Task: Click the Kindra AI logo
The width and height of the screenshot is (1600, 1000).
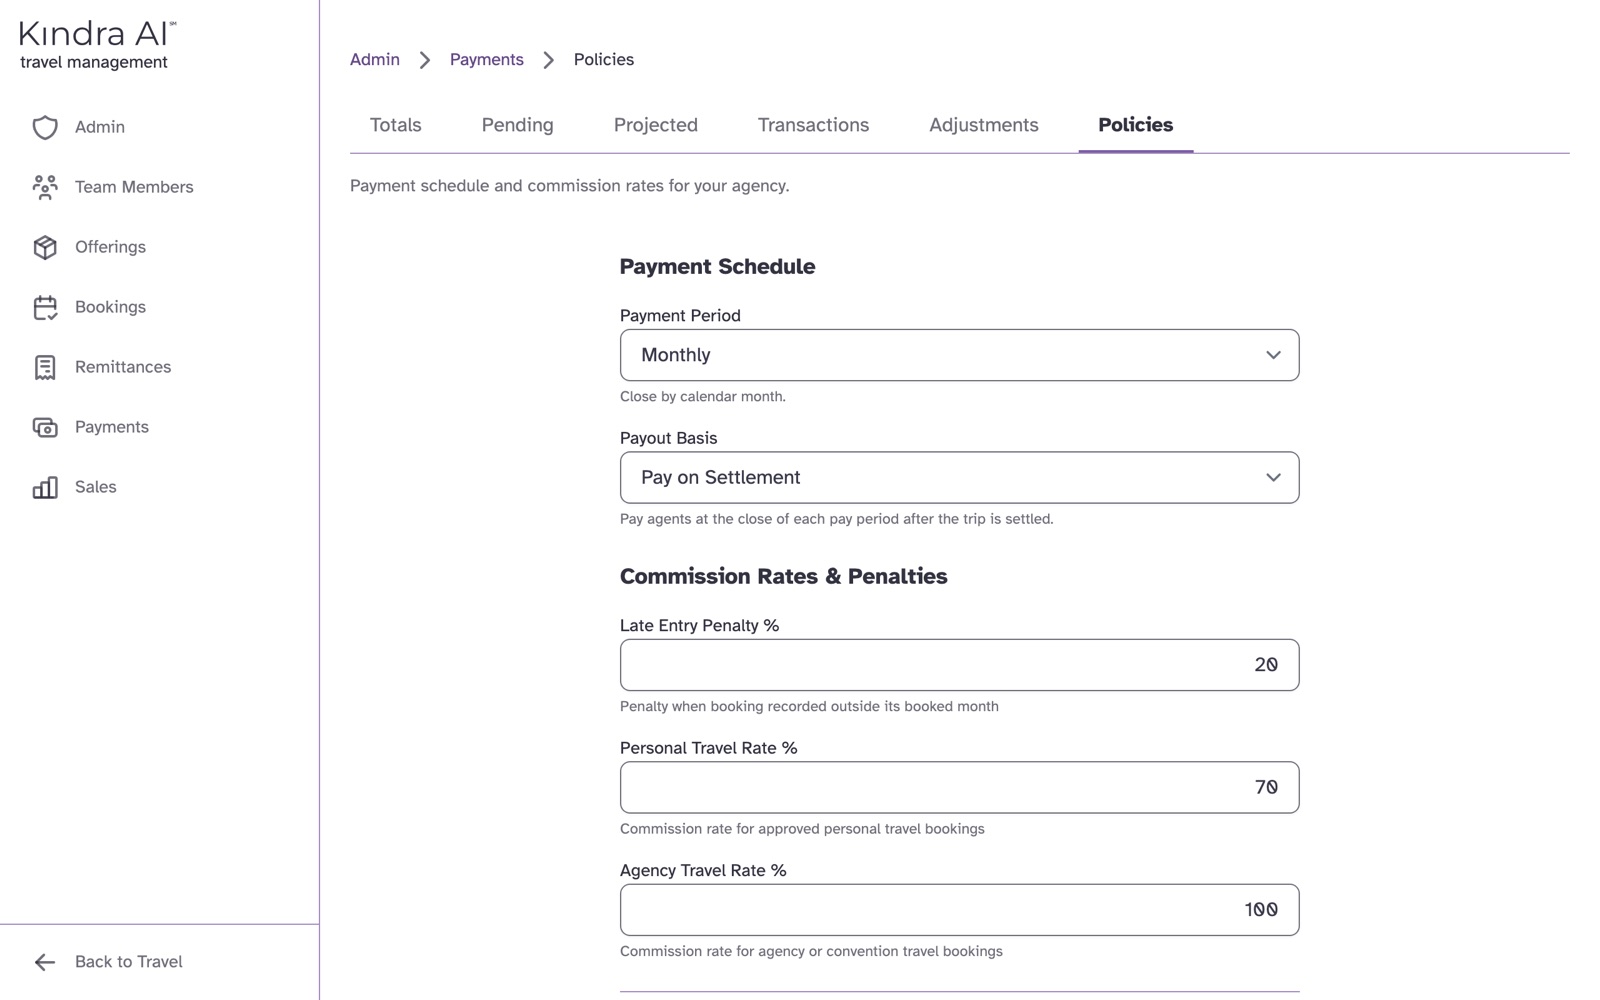Action: pyautogui.click(x=97, y=45)
